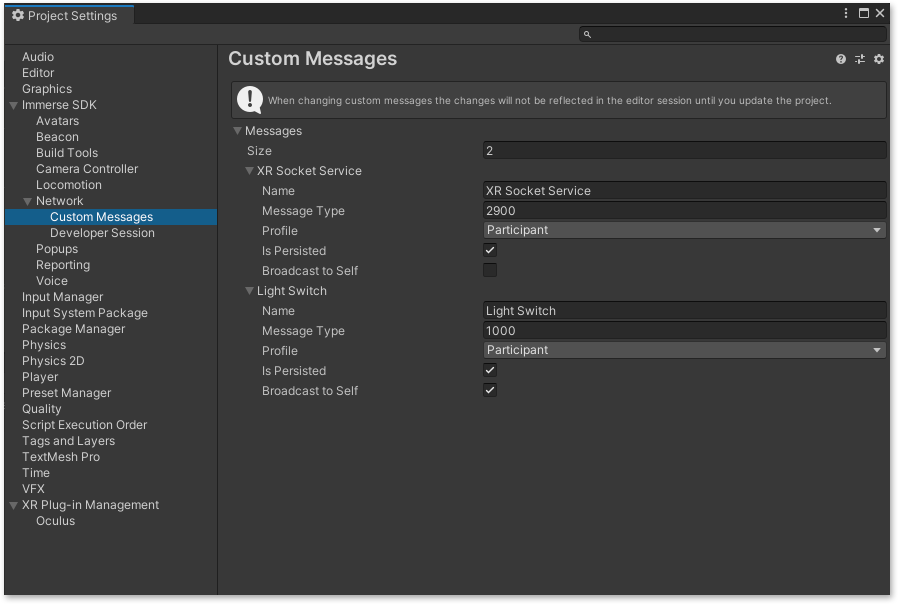Collapse the XR Plug-in Management arrow
The width and height of the screenshot is (898, 604).
pos(14,506)
